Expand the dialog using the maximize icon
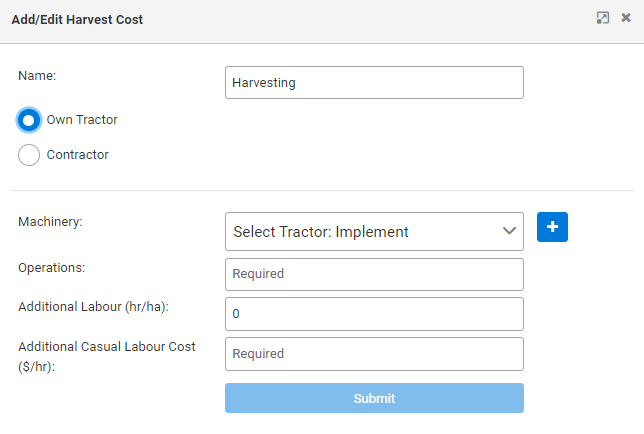The width and height of the screenshot is (644, 434). point(603,18)
